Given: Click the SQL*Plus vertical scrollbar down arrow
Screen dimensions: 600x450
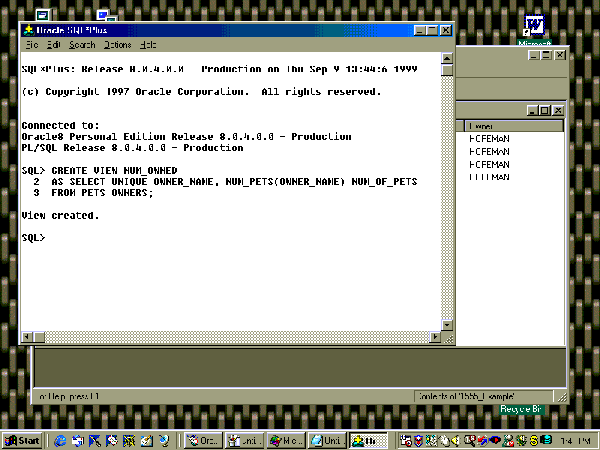Looking at the screenshot, I should (x=447, y=325).
